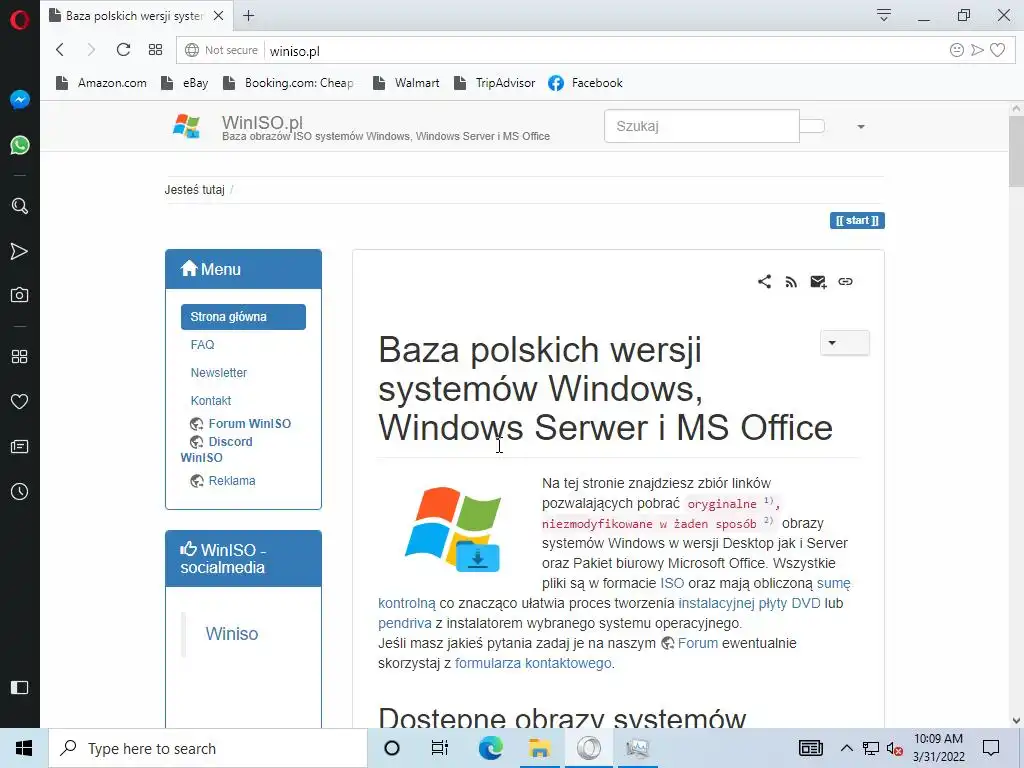Click the page vertical scrollbar thumb
This screenshot has width=1024, height=768.
[1016, 152]
